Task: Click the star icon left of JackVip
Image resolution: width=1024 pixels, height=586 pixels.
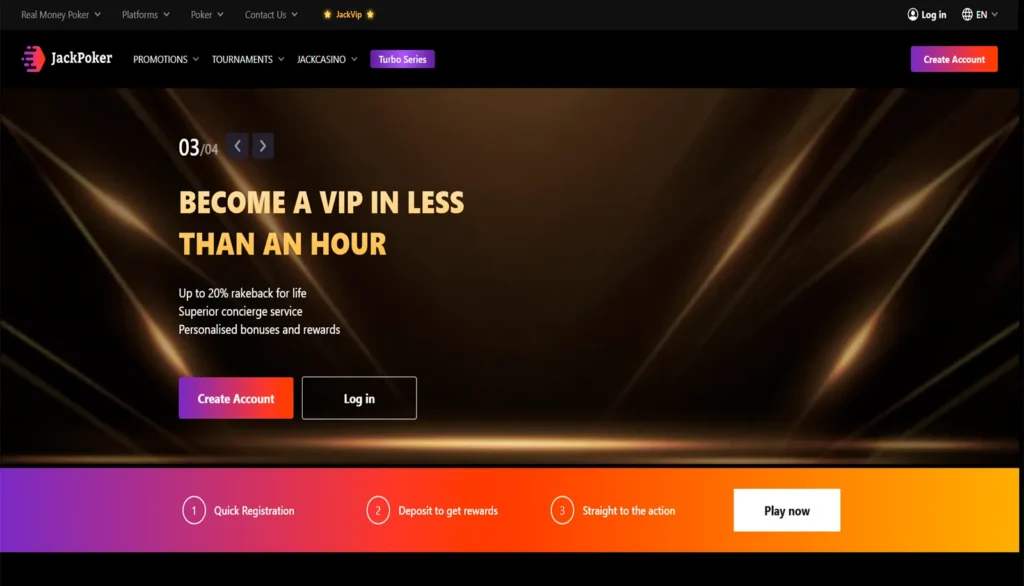Action: (x=327, y=14)
